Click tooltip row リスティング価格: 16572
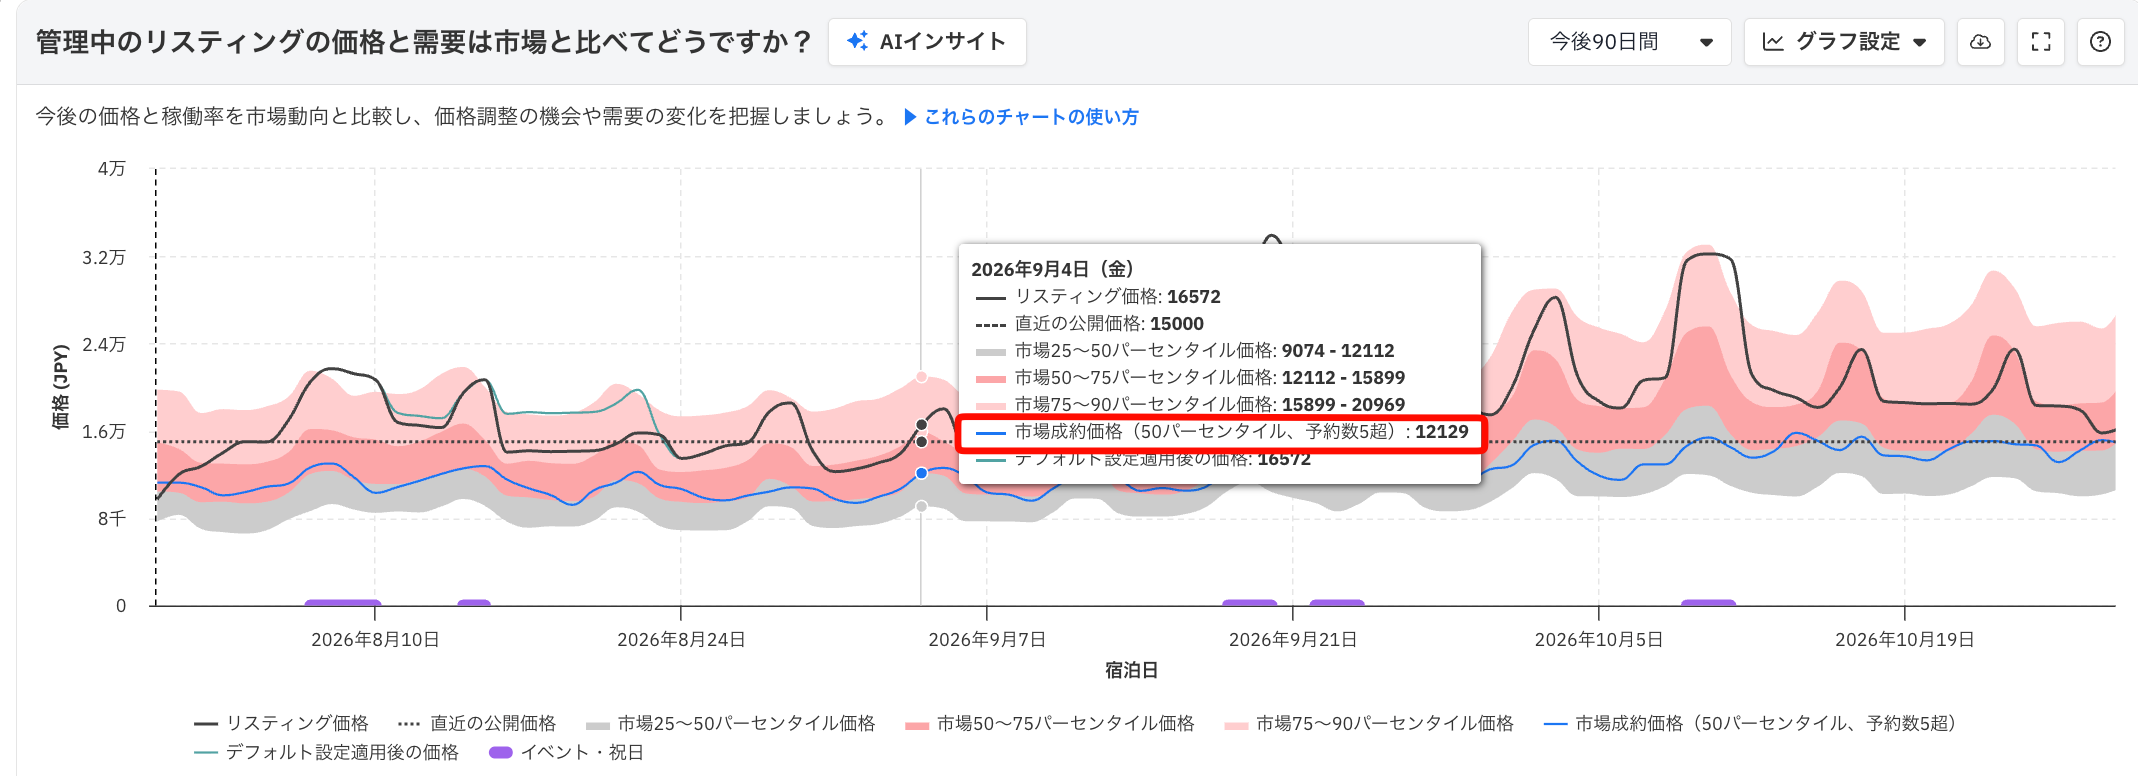Viewport: 2138px width, 776px height. click(1098, 297)
